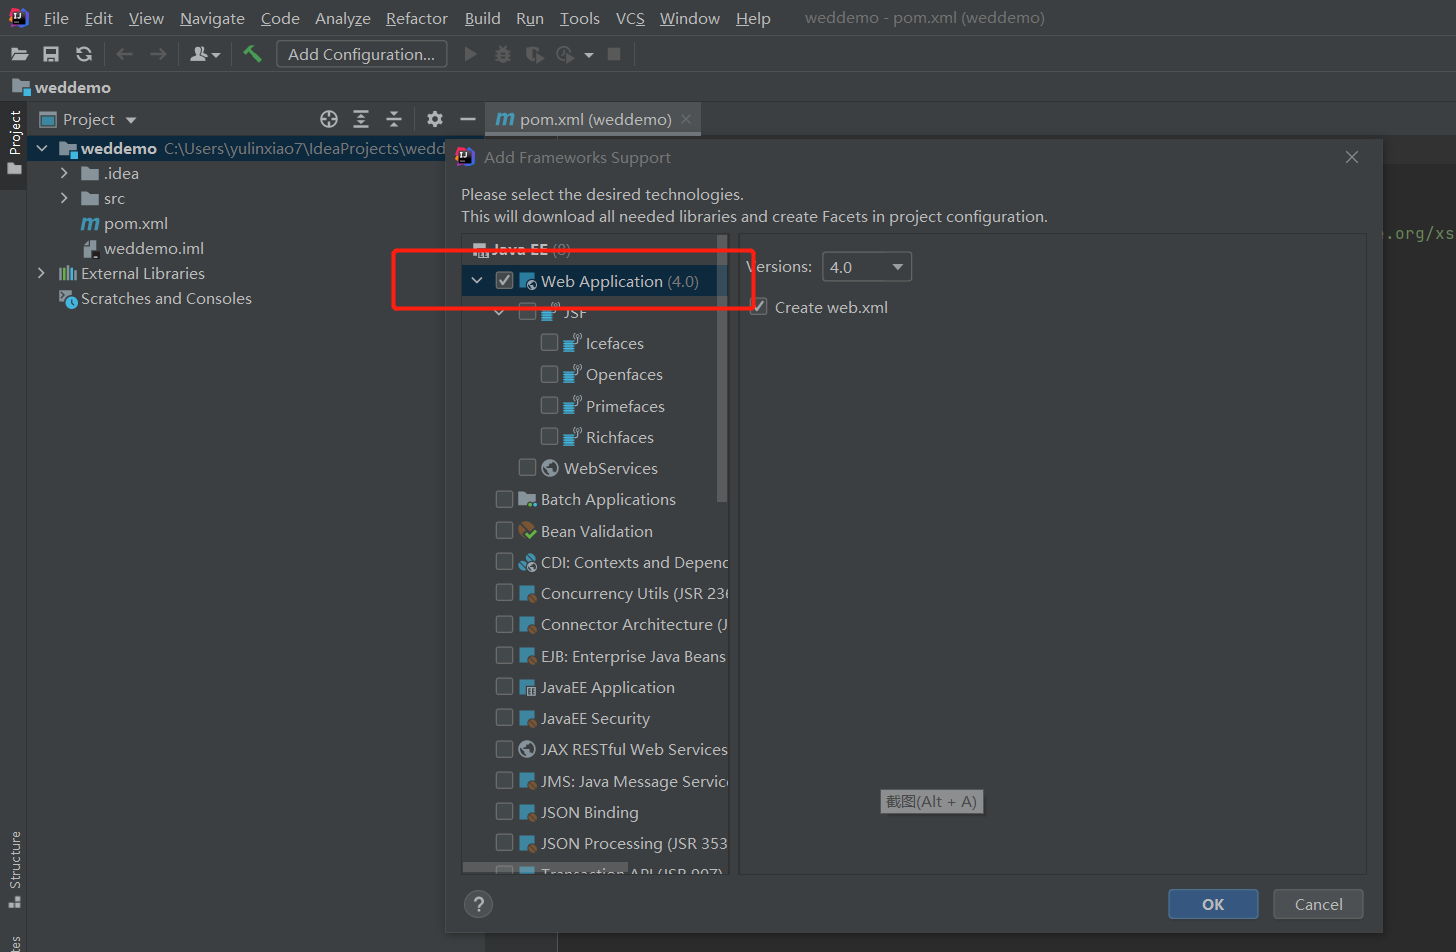The image size is (1456, 952).
Task: Click the help question mark button
Action: point(479,904)
